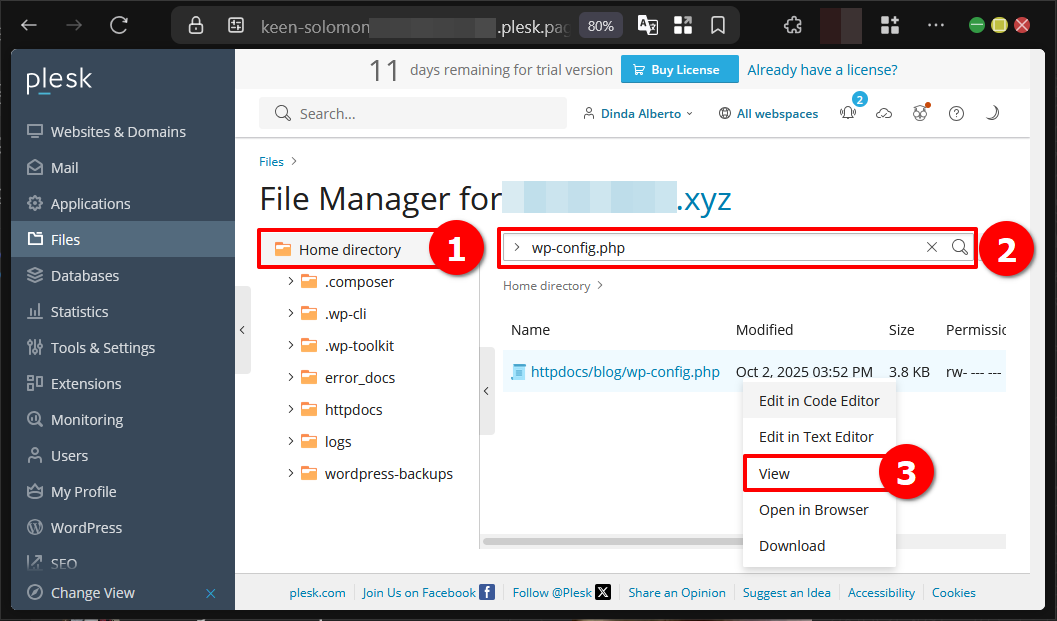
Task: Expand the httpdocs folder tree
Action: click(291, 409)
